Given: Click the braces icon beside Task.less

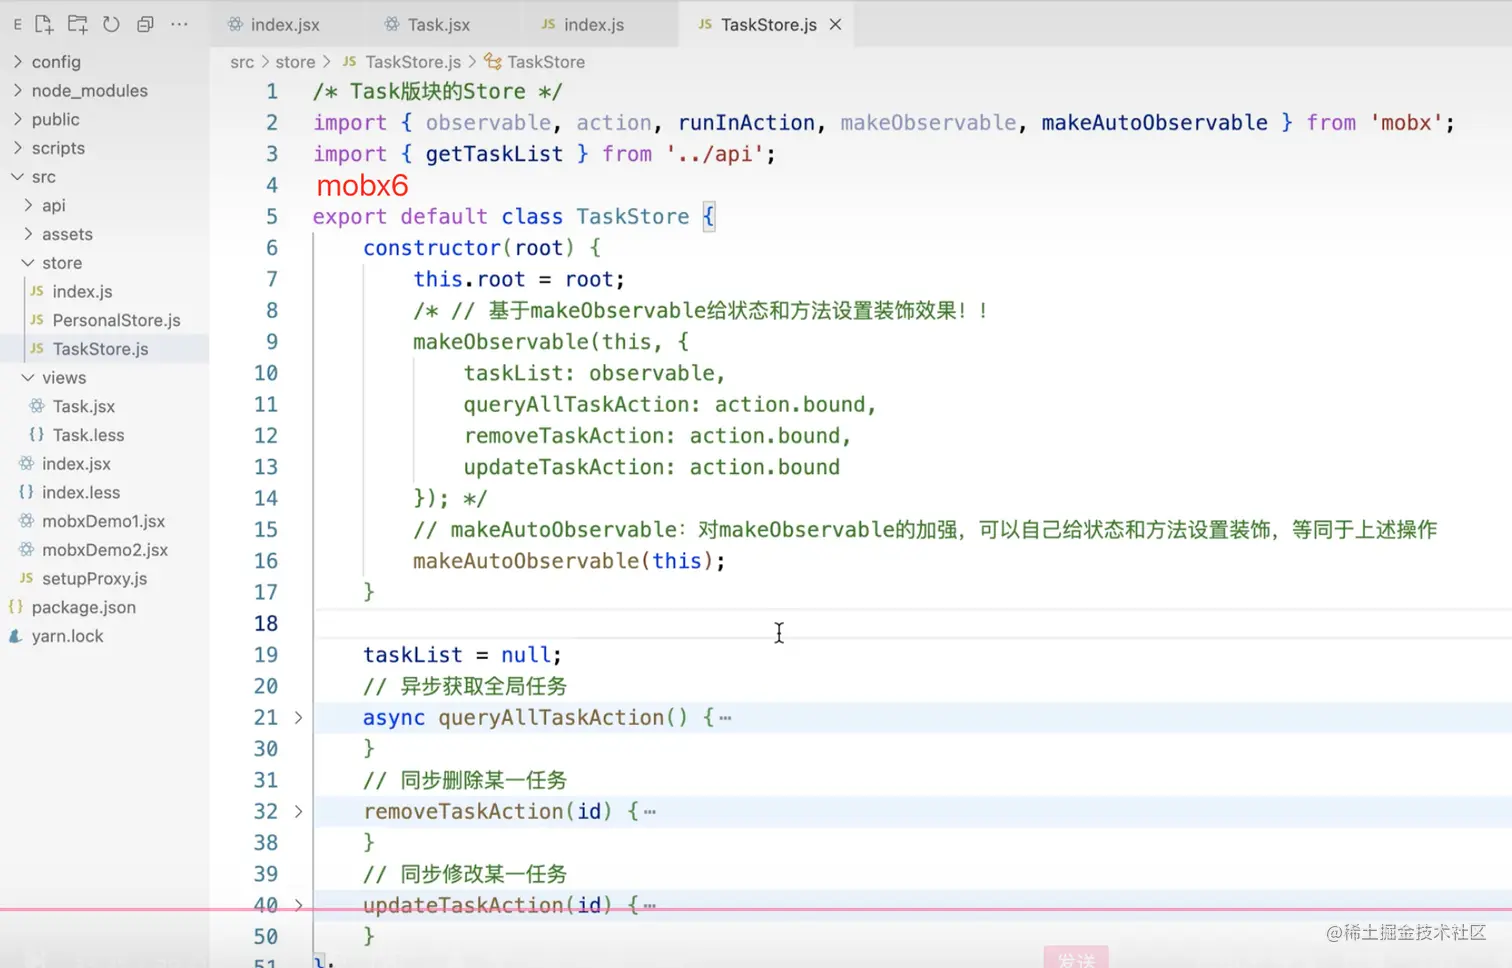Looking at the screenshot, I should click(x=37, y=435).
